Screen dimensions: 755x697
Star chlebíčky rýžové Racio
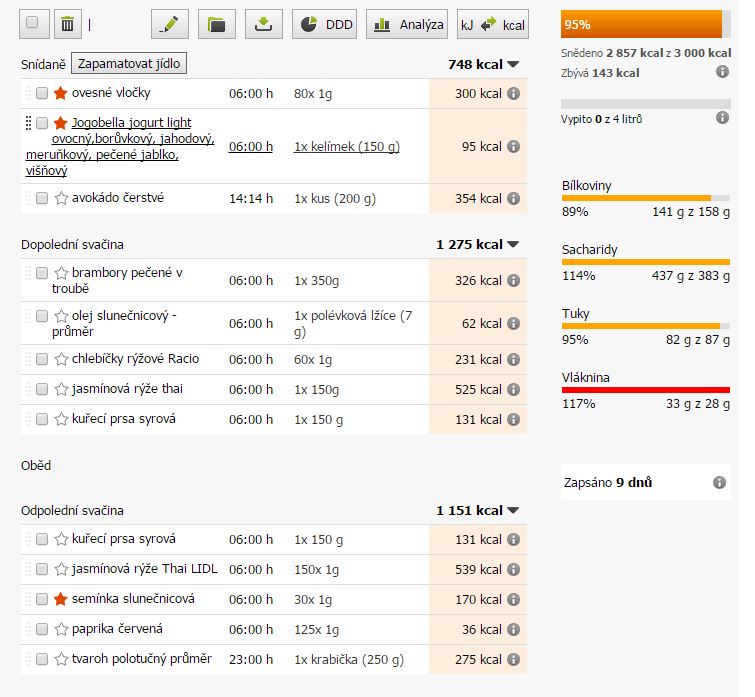[x=61, y=359]
